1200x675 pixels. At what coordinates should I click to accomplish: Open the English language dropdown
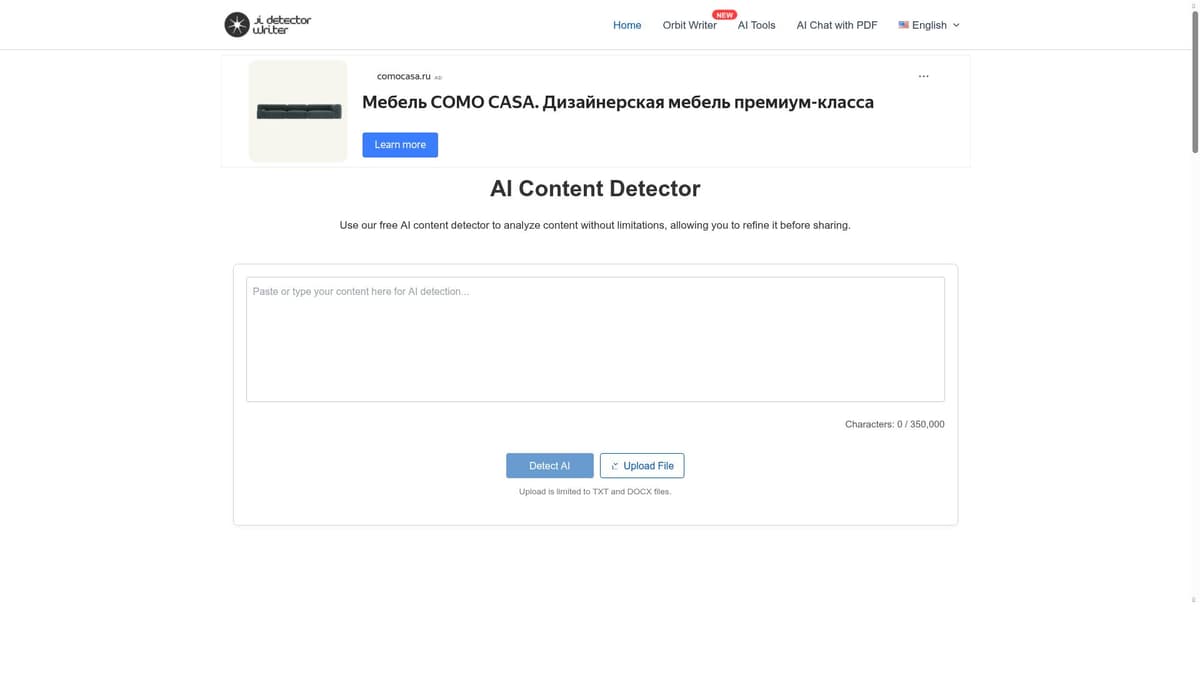point(928,24)
